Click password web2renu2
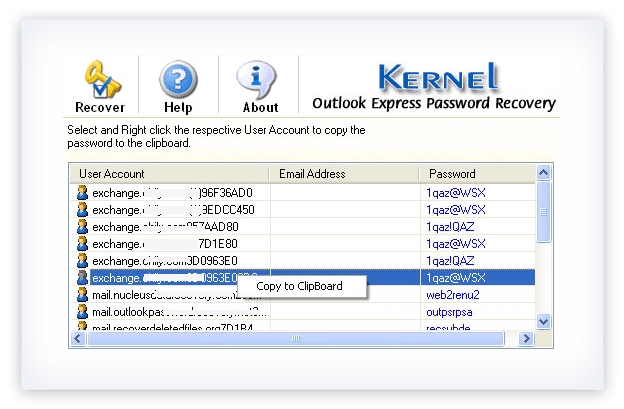 (x=453, y=295)
